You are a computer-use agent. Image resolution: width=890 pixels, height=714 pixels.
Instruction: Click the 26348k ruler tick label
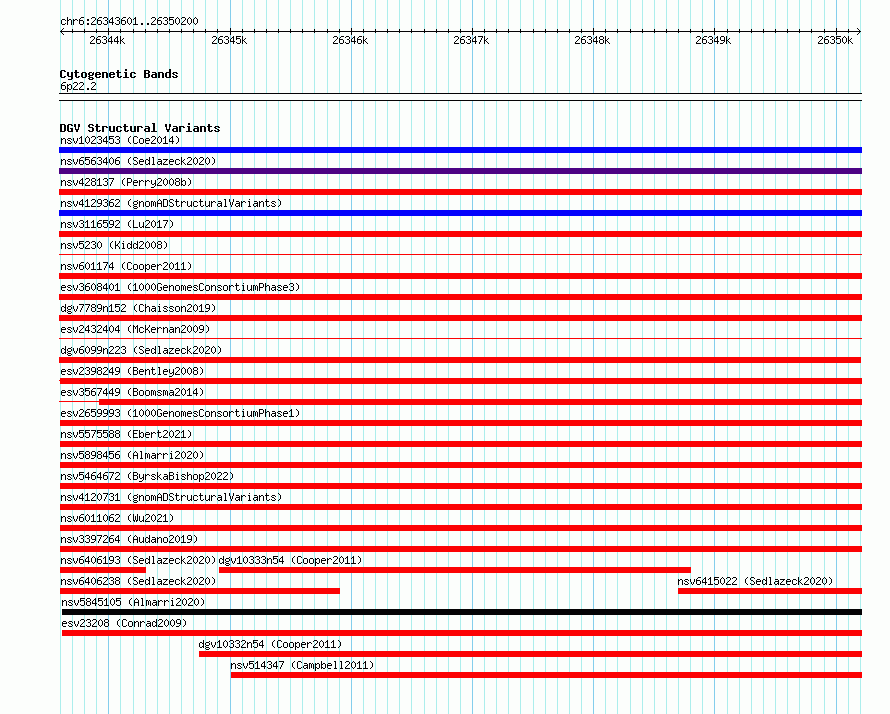click(592, 40)
